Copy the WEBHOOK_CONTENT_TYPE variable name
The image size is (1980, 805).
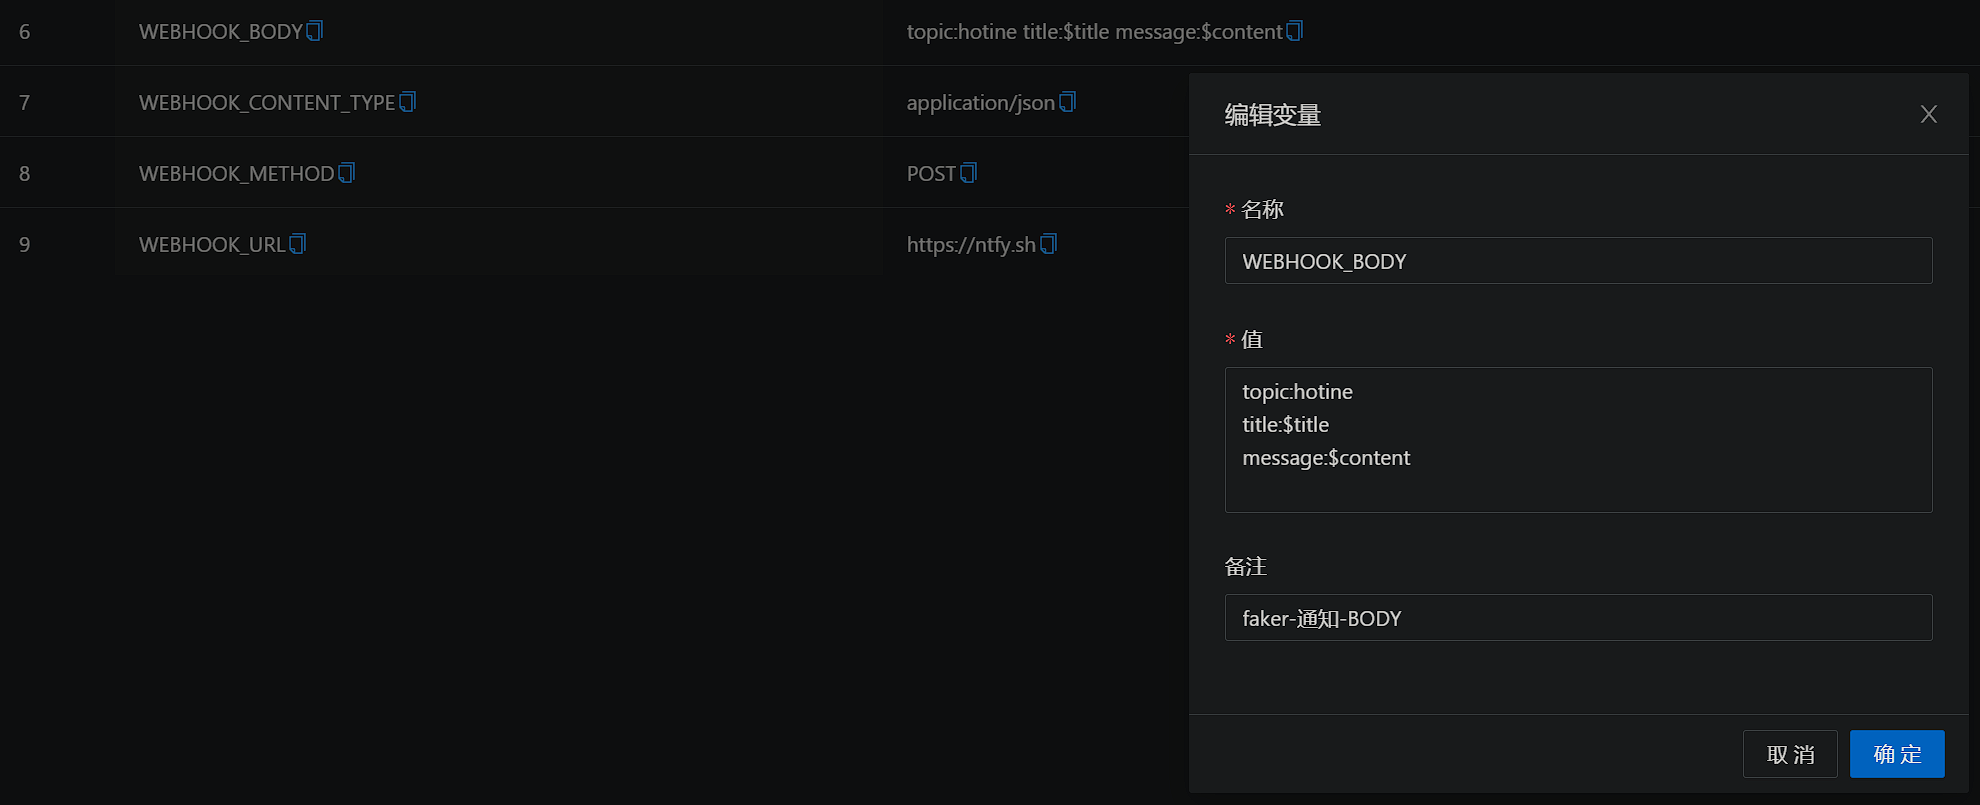pos(408,101)
